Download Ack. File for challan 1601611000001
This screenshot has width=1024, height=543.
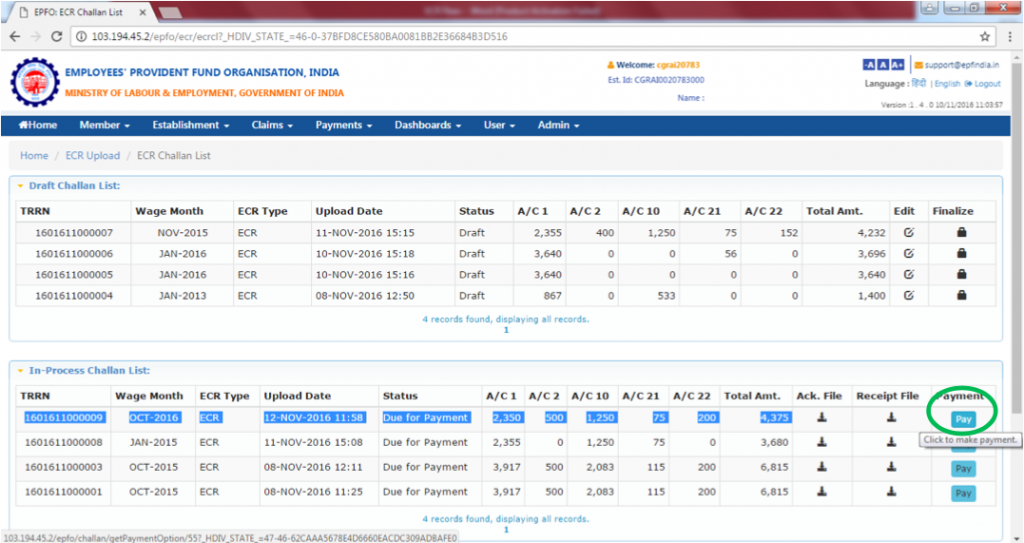click(x=821, y=492)
